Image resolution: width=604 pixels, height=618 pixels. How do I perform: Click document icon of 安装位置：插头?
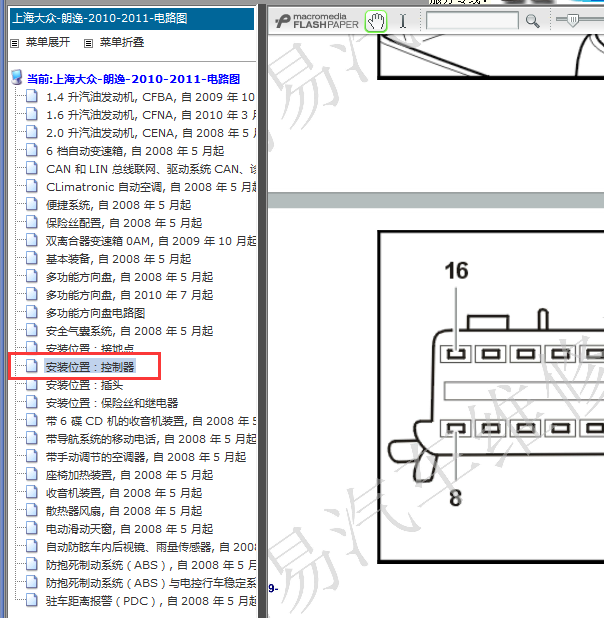point(32,384)
